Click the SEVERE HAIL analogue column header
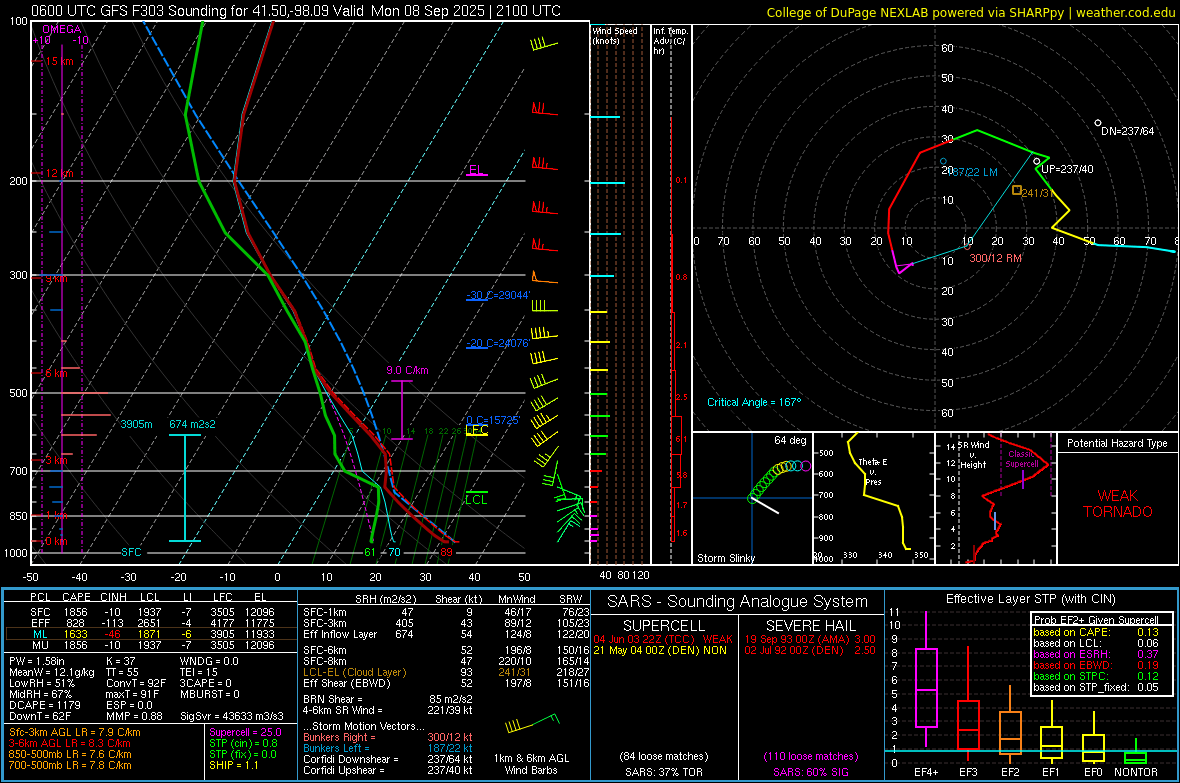 pyautogui.click(x=810, y=626)
